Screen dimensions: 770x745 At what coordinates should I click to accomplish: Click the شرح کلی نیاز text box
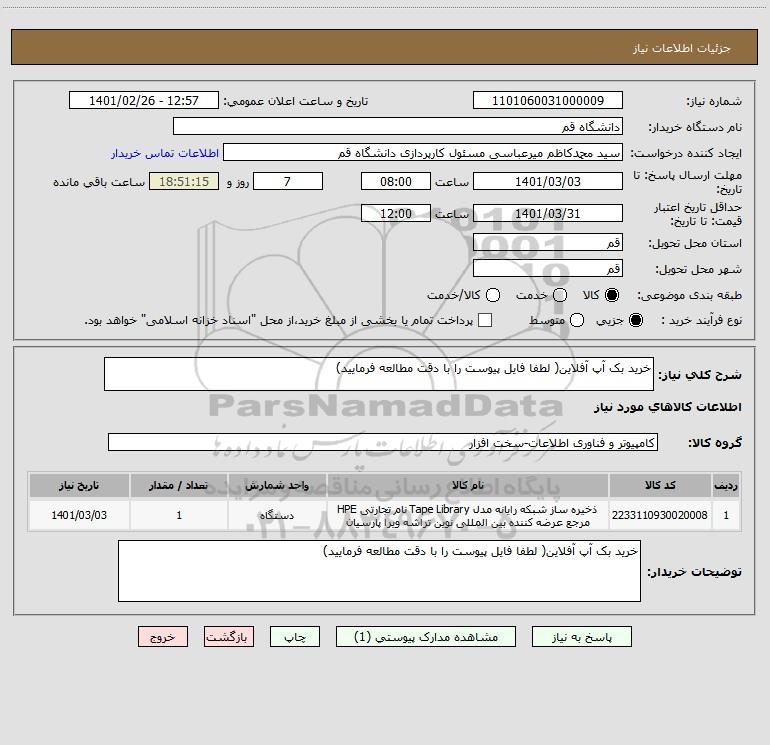coord(379,374)
